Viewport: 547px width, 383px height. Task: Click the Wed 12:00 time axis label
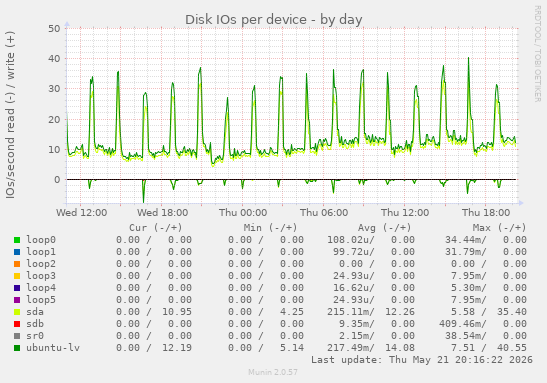point(82,212)
